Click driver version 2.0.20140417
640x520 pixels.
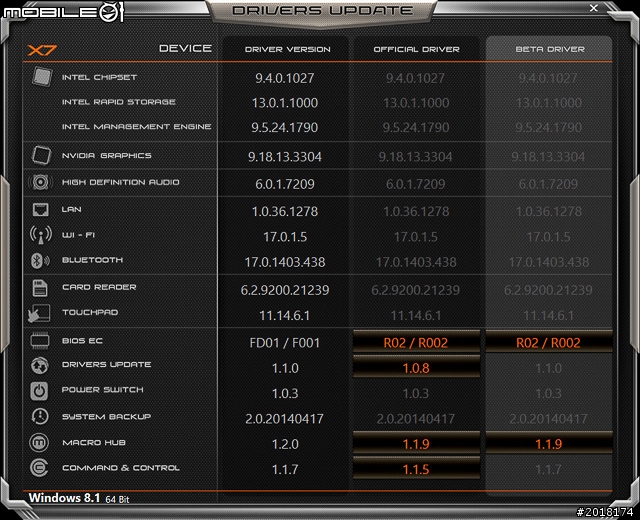click(x=285, y=419)
